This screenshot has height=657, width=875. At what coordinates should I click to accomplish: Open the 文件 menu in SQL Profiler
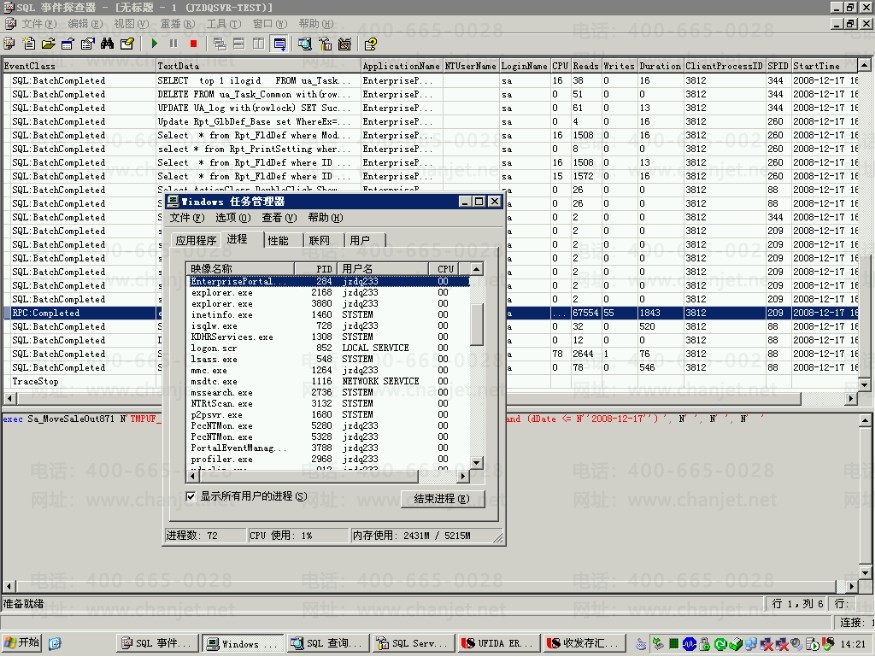pos(38,23)
